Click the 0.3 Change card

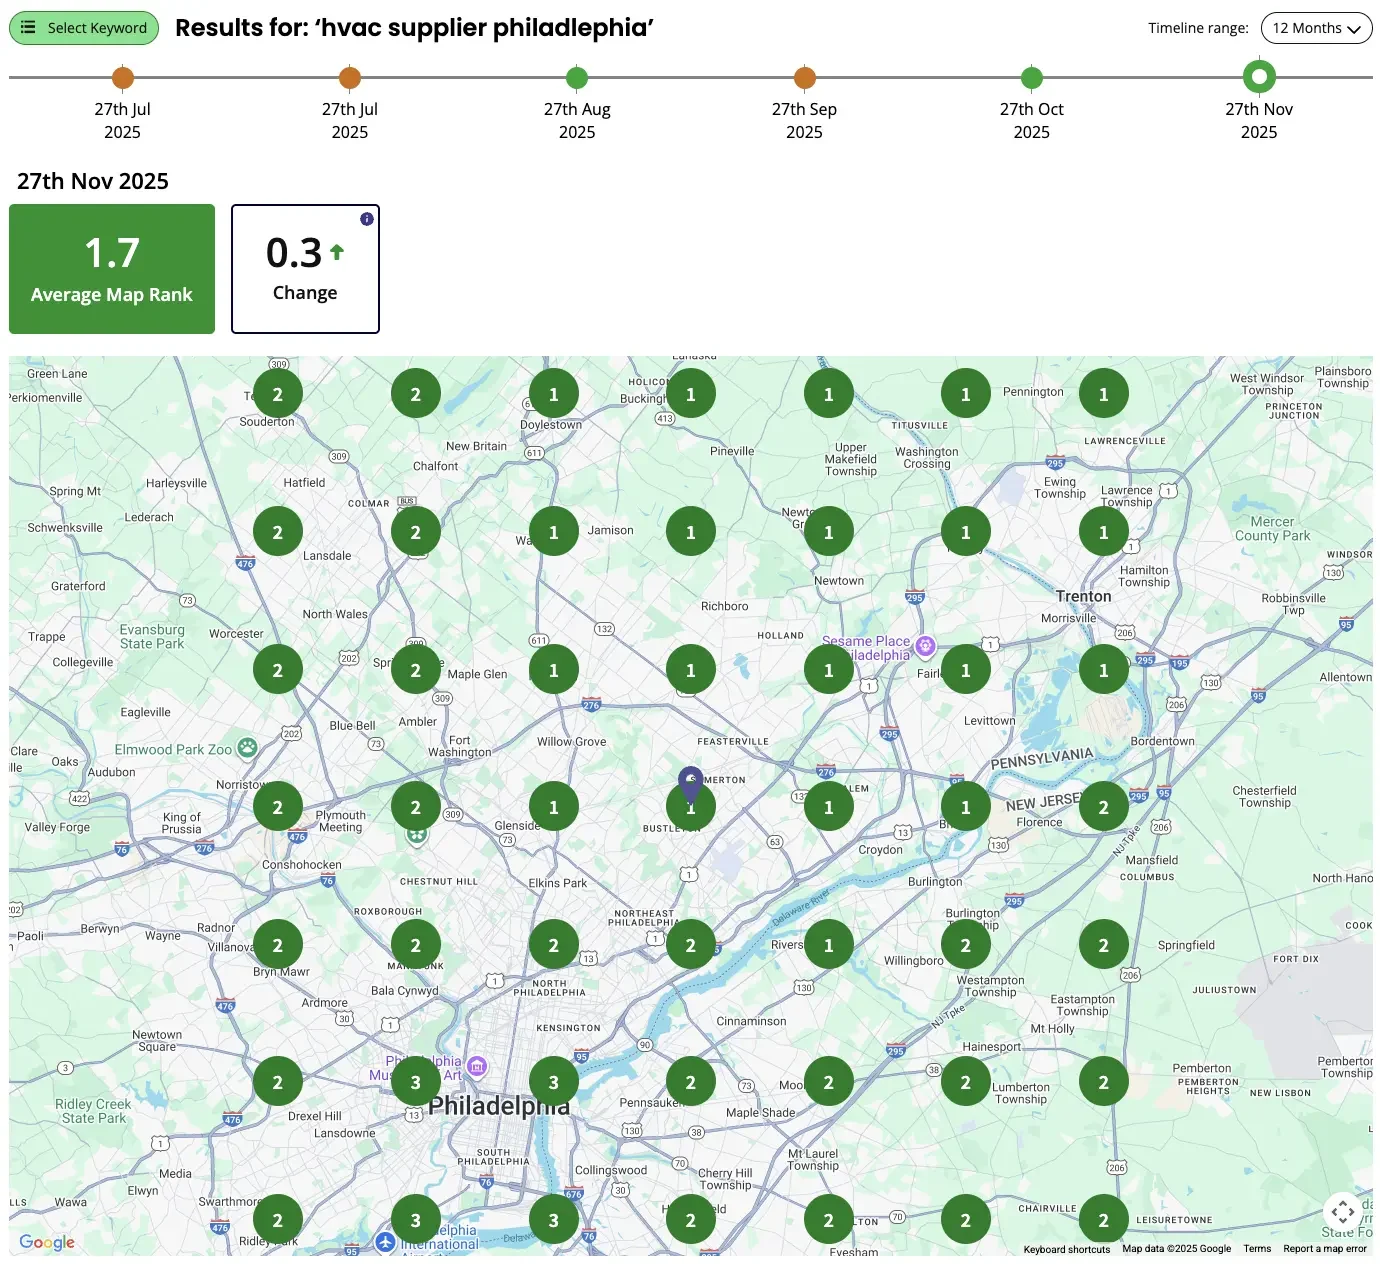tap(305, 269)
